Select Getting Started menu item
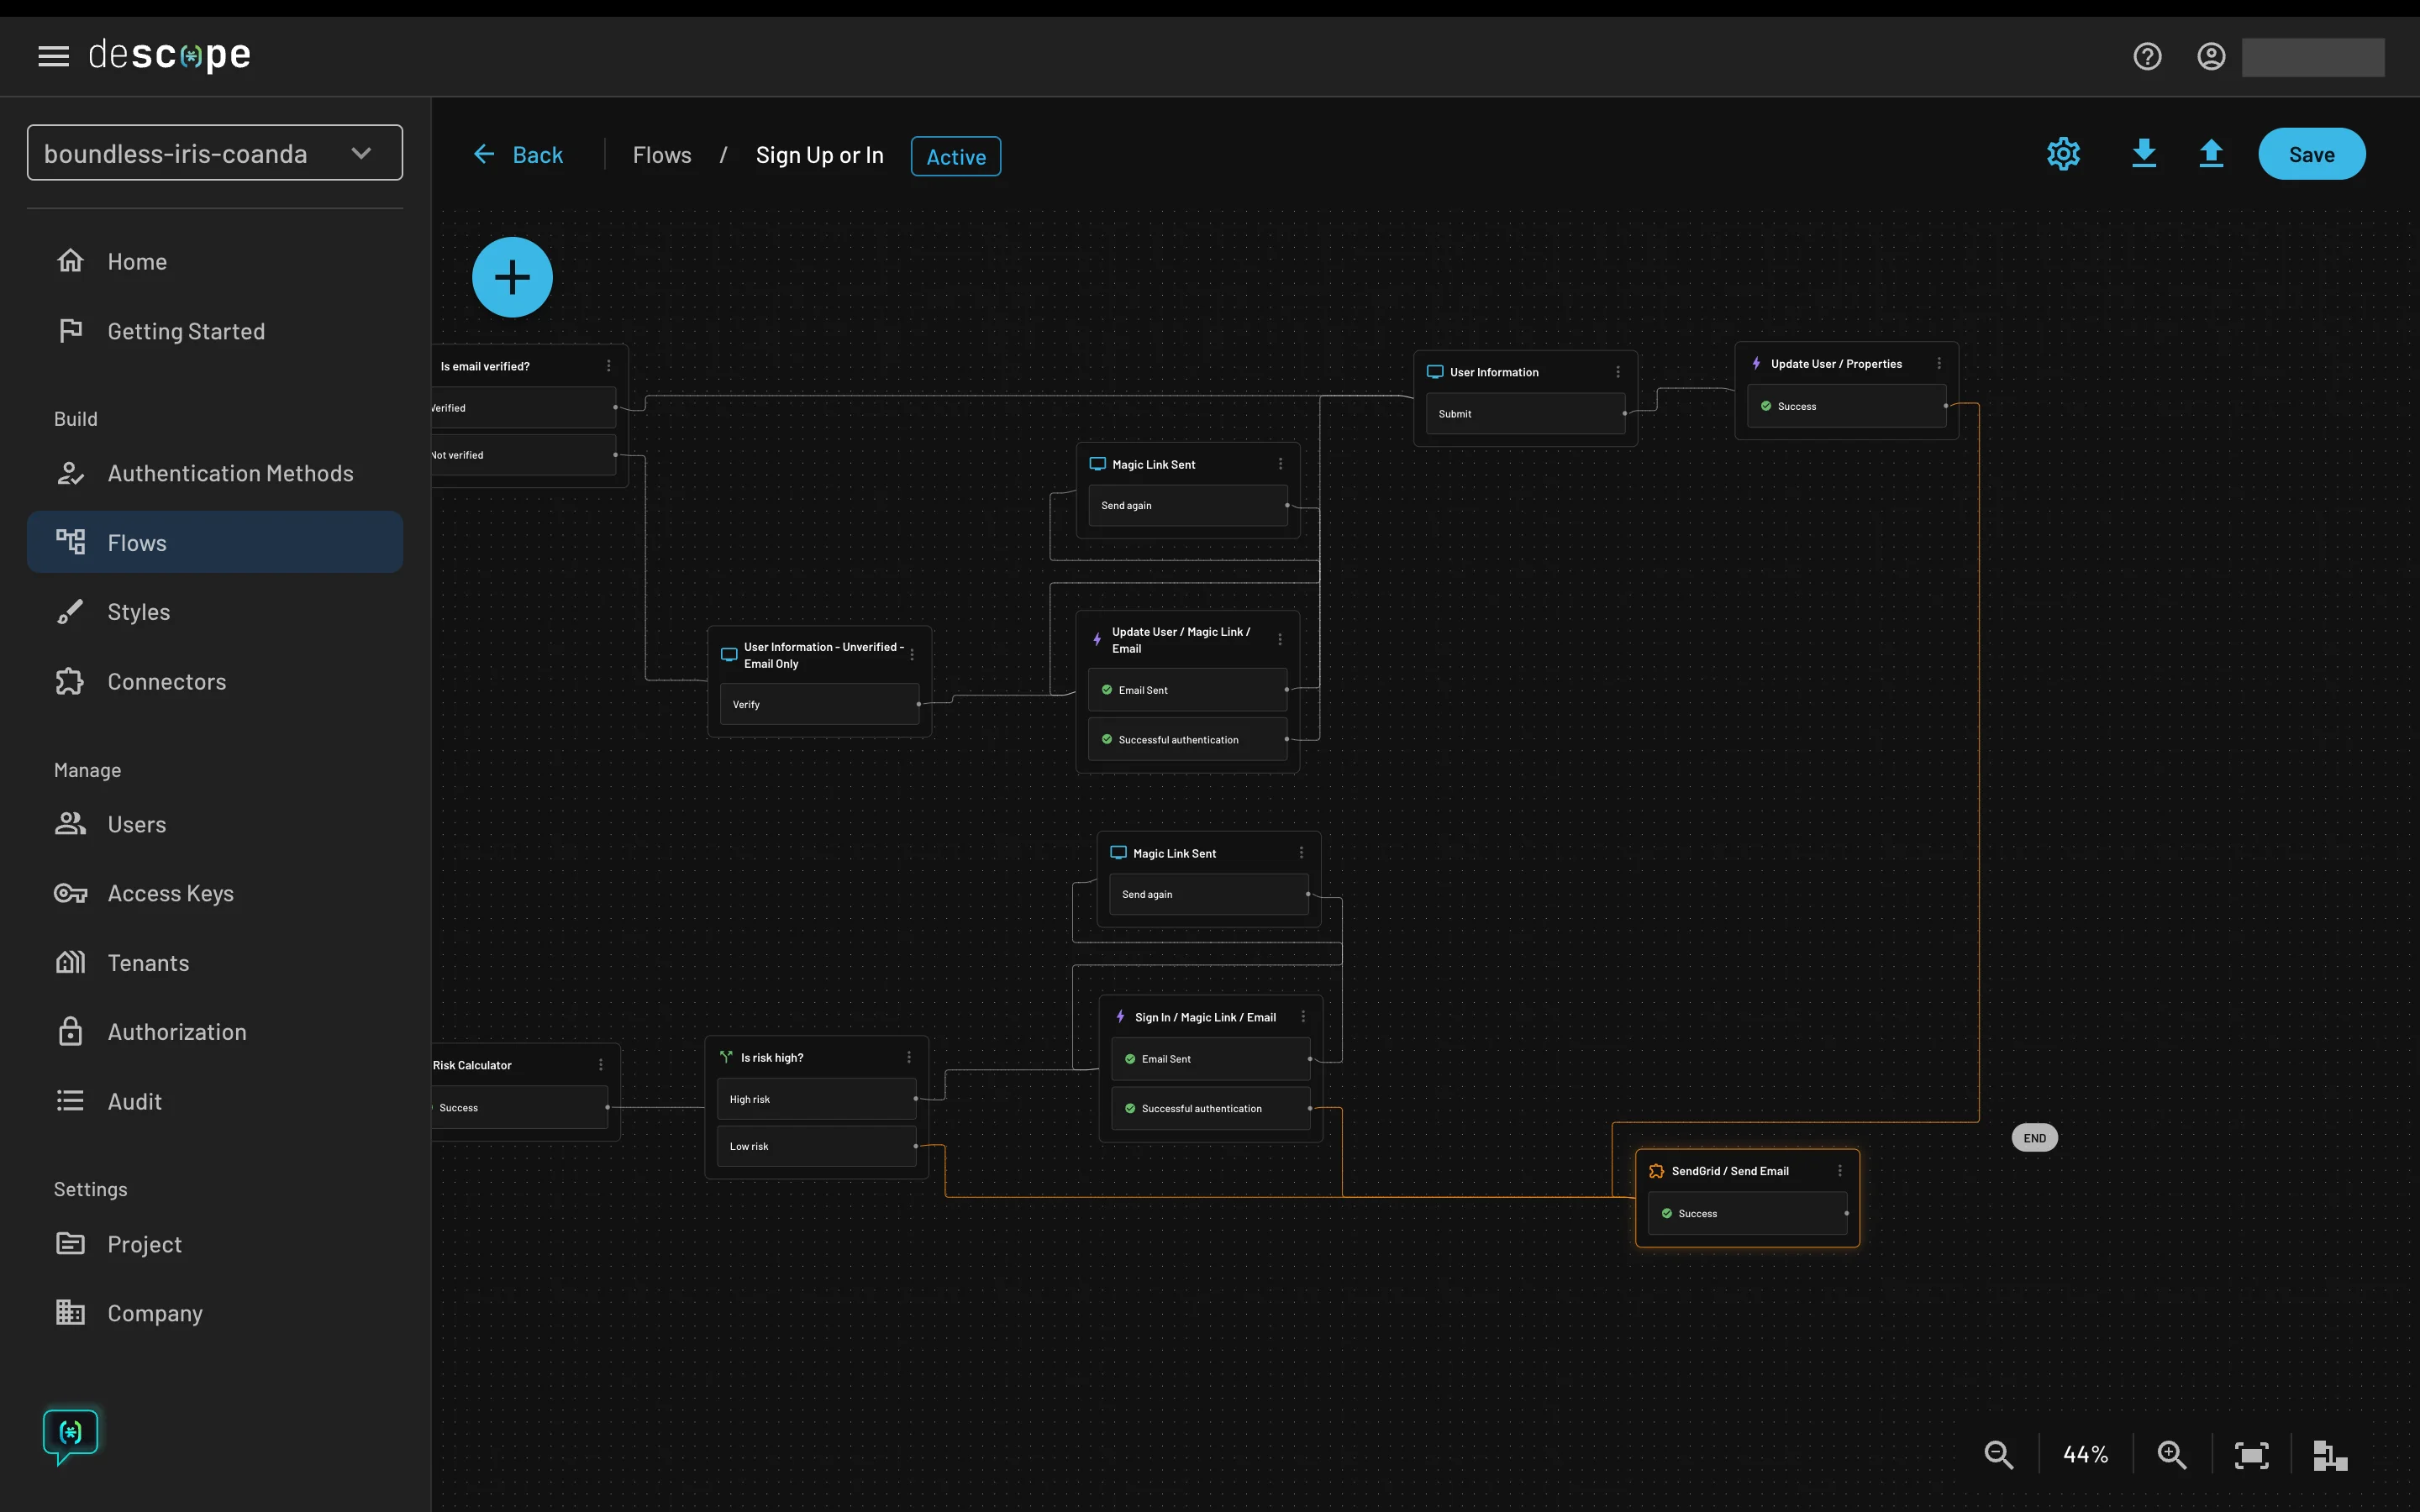2420x1512 pixels. [x=187, y=331]
